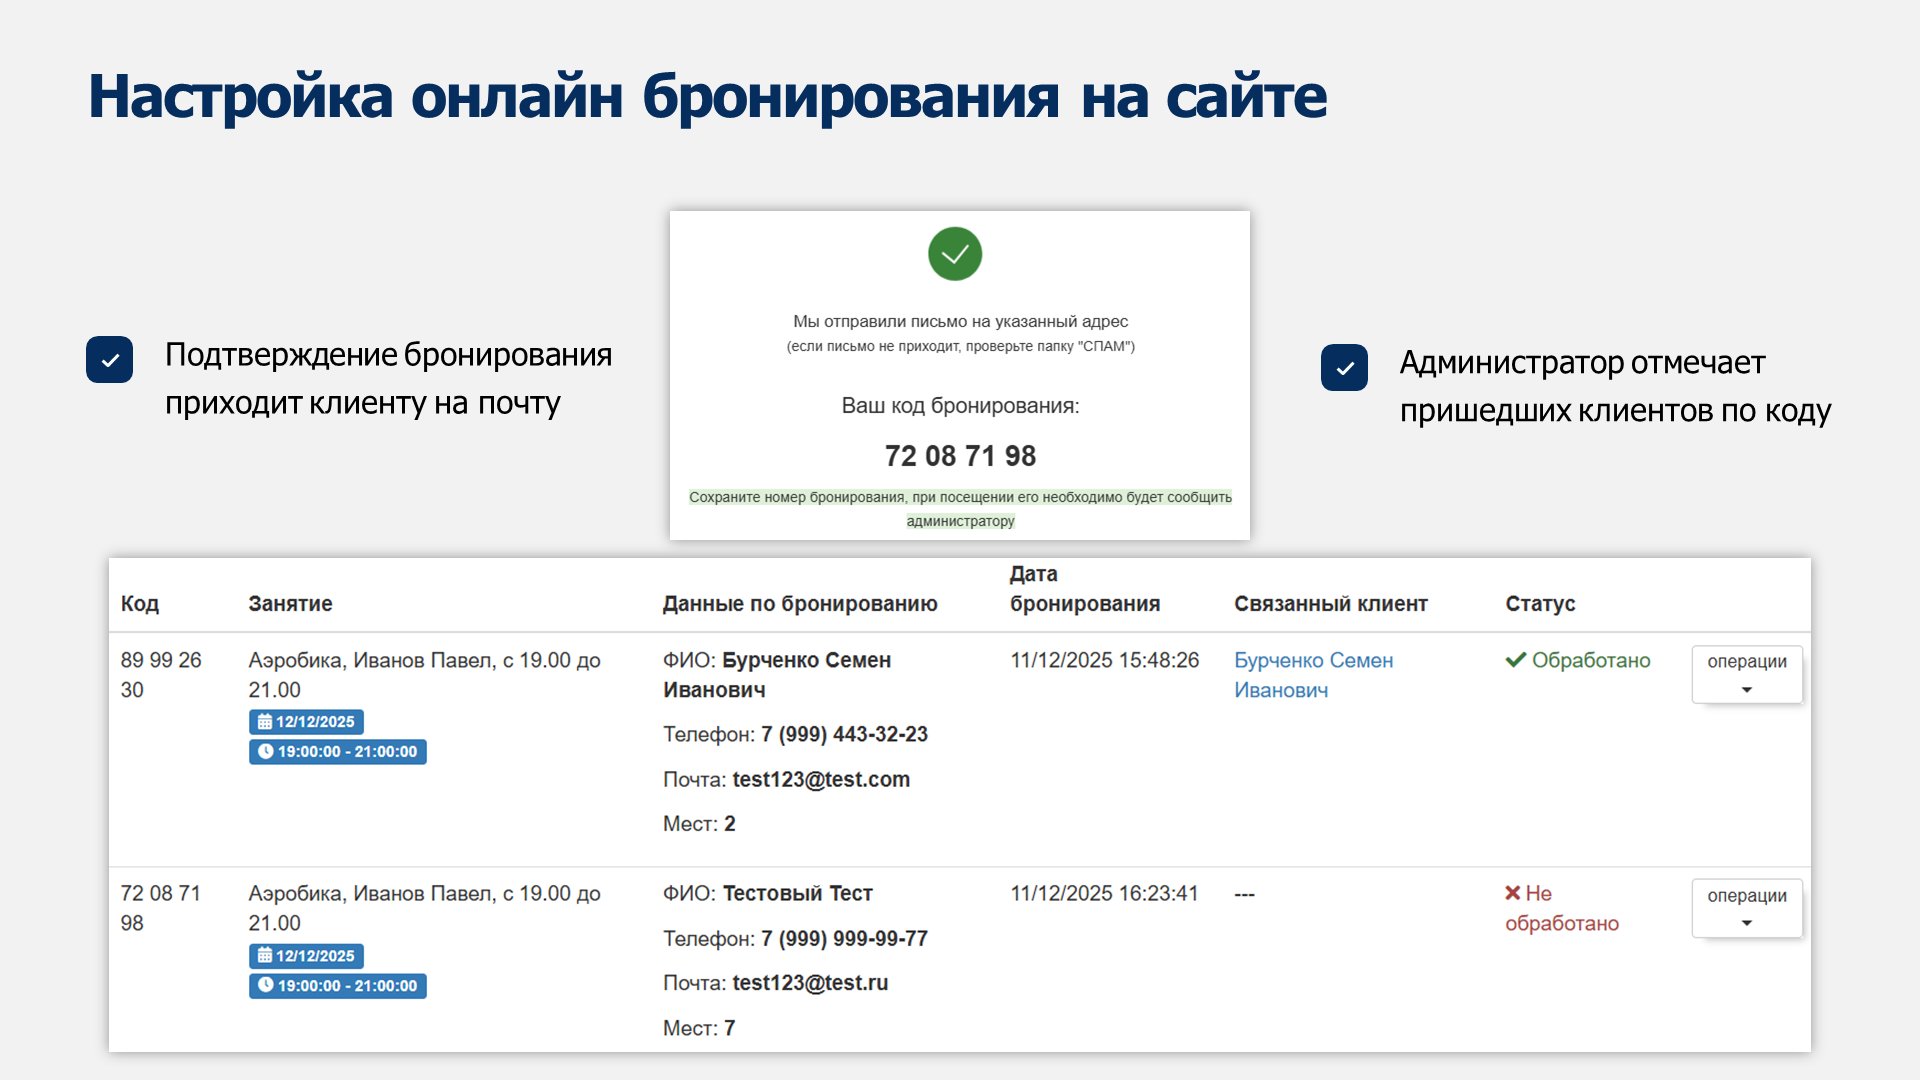The image size is (1920, 1080).
Task: Click 'Не обработано' status text
Action: point(1562,908)
